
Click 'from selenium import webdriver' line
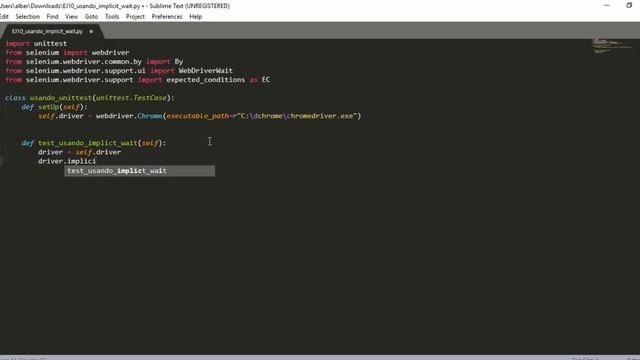(67, 53)
